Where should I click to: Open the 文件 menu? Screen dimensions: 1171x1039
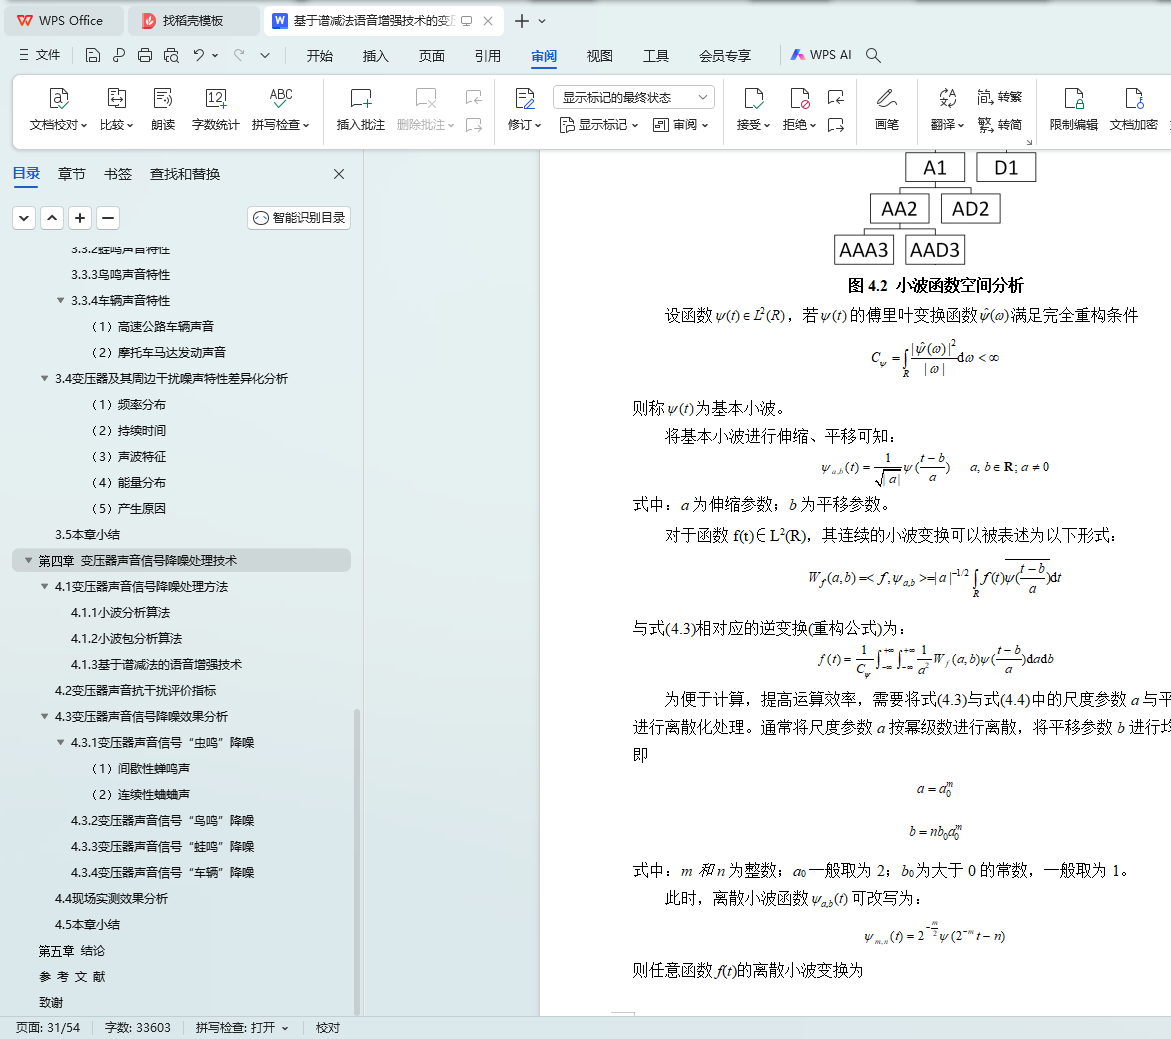[x=40, y=55]
